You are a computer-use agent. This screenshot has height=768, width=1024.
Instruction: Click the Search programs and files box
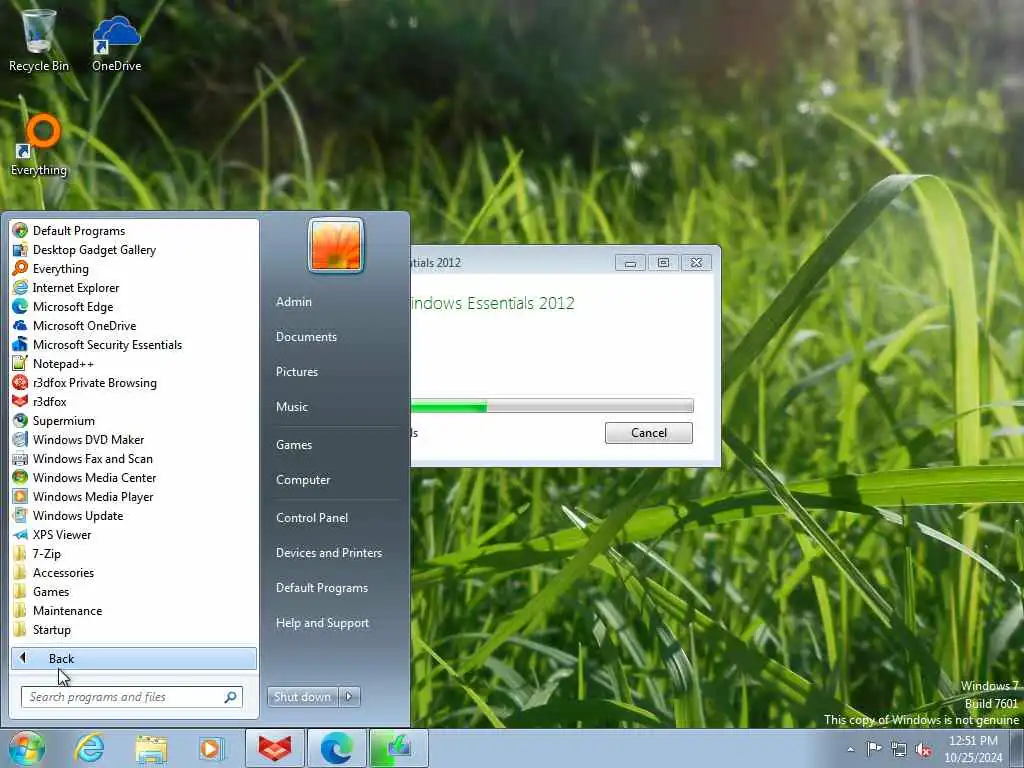coord(131,697)
